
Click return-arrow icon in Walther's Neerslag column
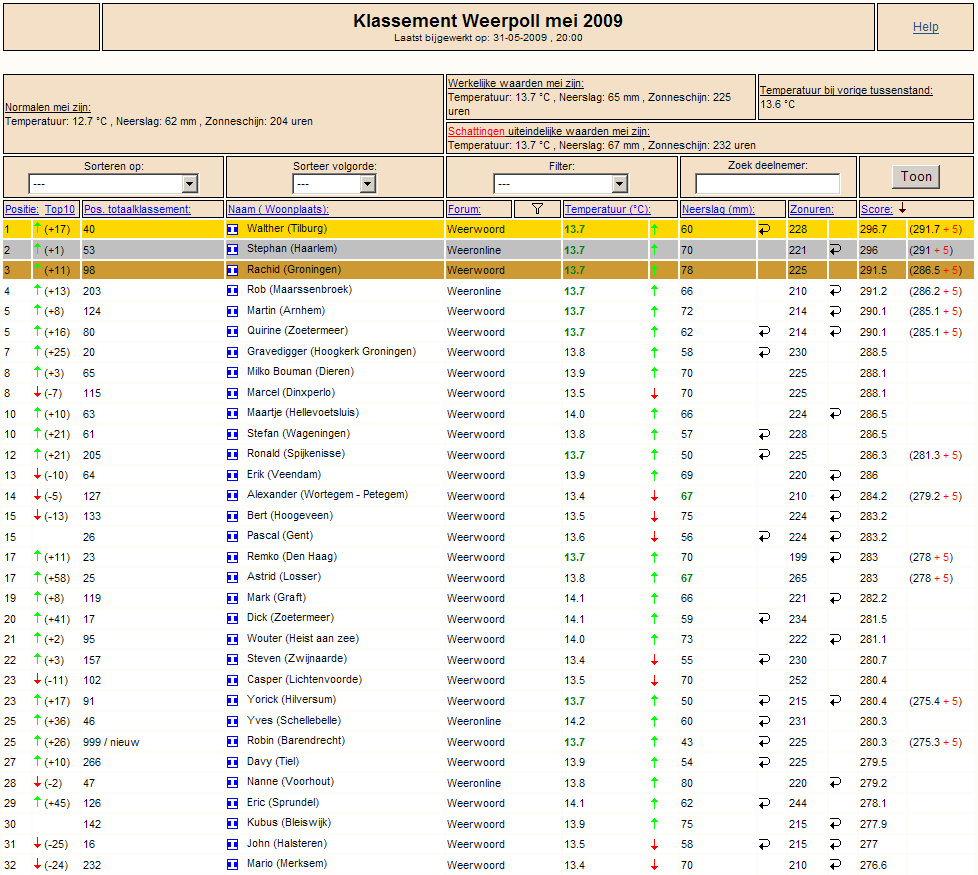point(764,230)
